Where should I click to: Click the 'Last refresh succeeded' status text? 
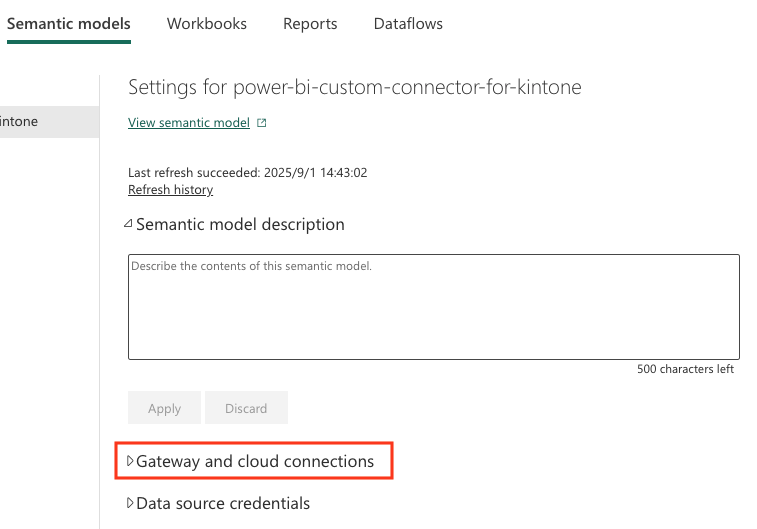click(x=248, y=172)
